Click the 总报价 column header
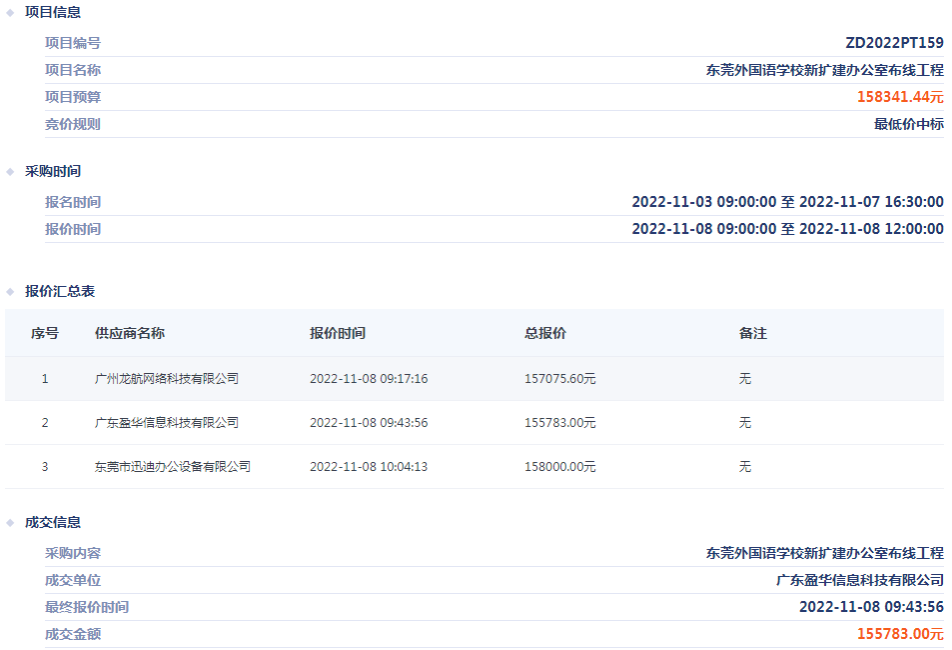952x650 pixels. pyautogui.click(x=545, y=333)
